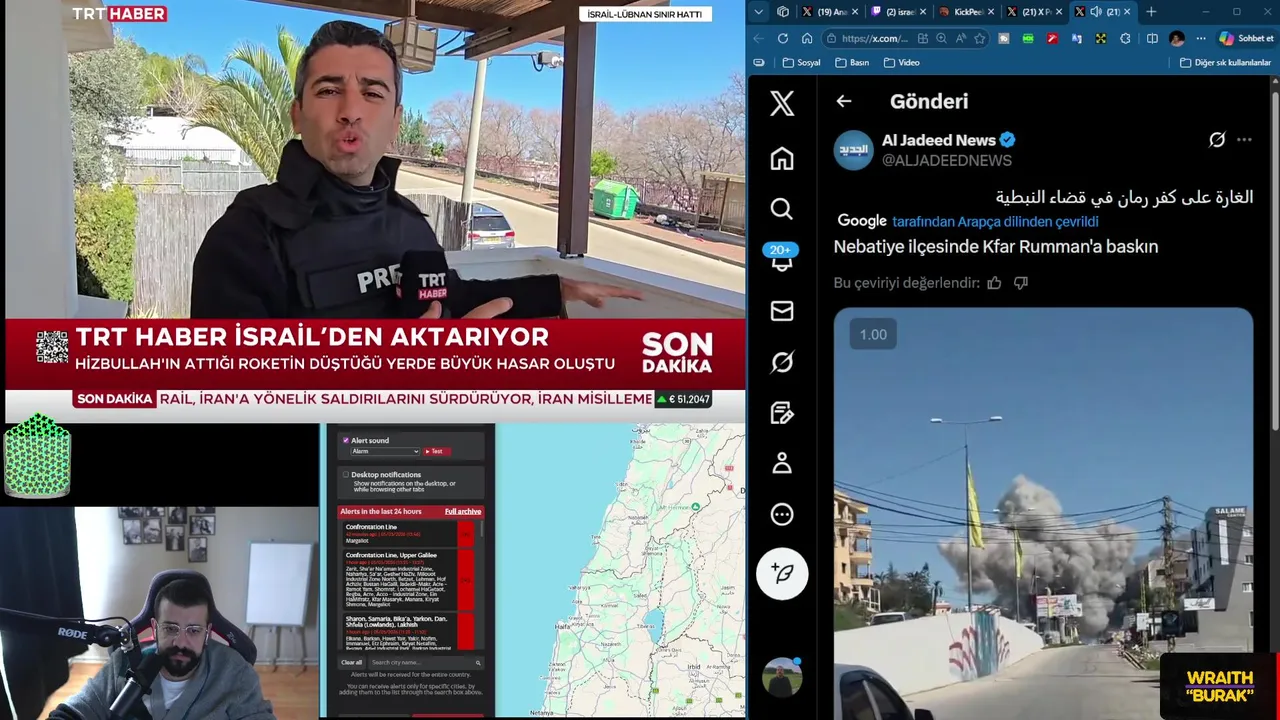Screen dimensions: 1280x720
Task: Click the 1.00 speed badge on video
Action: point(873,334)
